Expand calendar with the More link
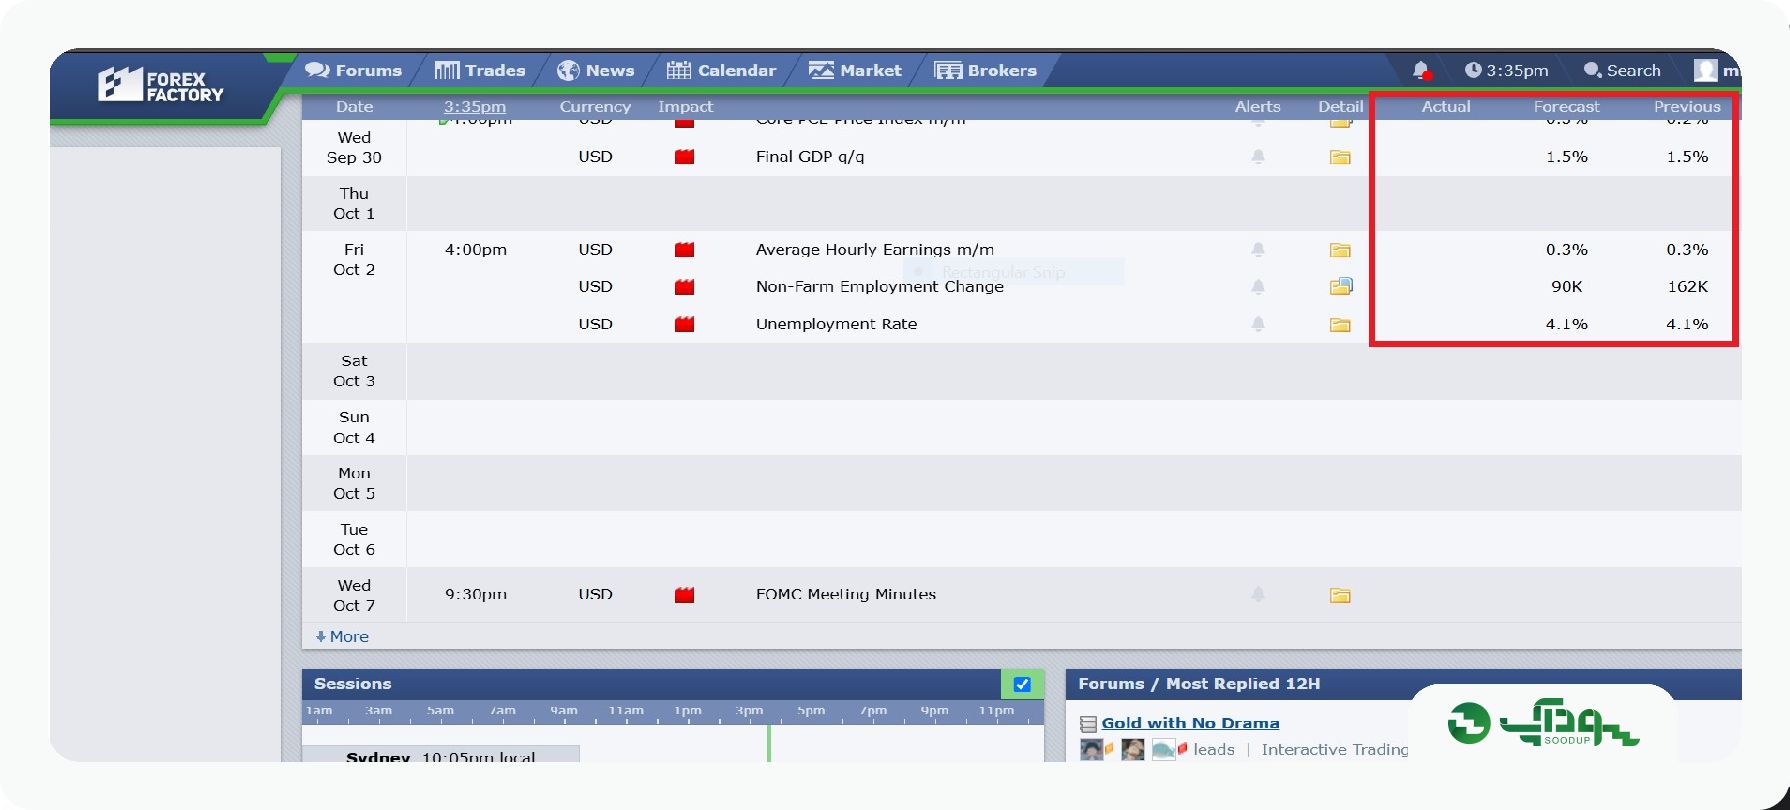The height and width of the screenshot is (810, 1790). click(342, 636)
